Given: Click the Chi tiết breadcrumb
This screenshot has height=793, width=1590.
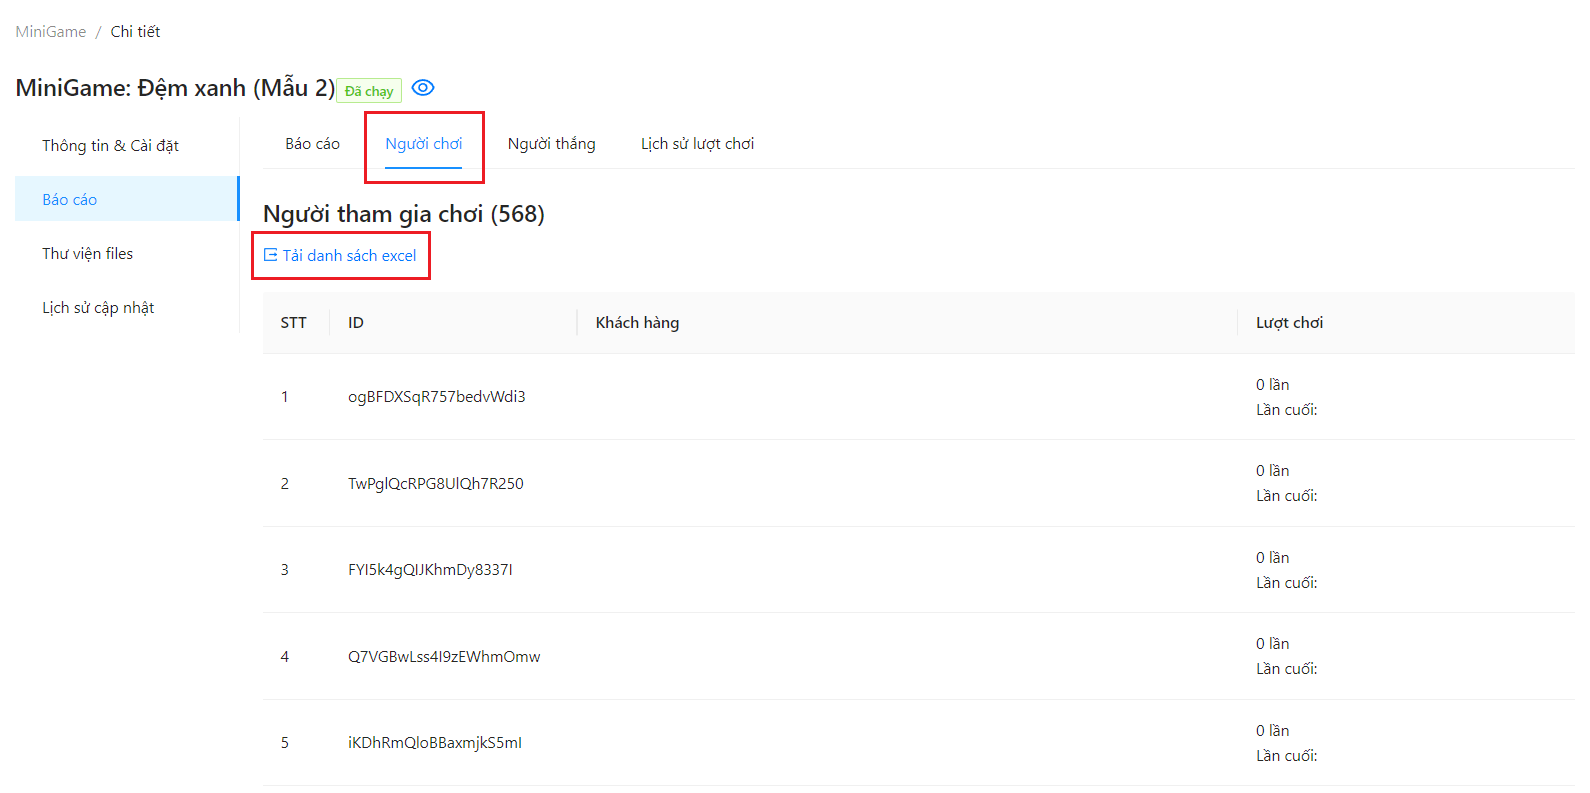Looking at the screenshot, I should pos(135,32).
